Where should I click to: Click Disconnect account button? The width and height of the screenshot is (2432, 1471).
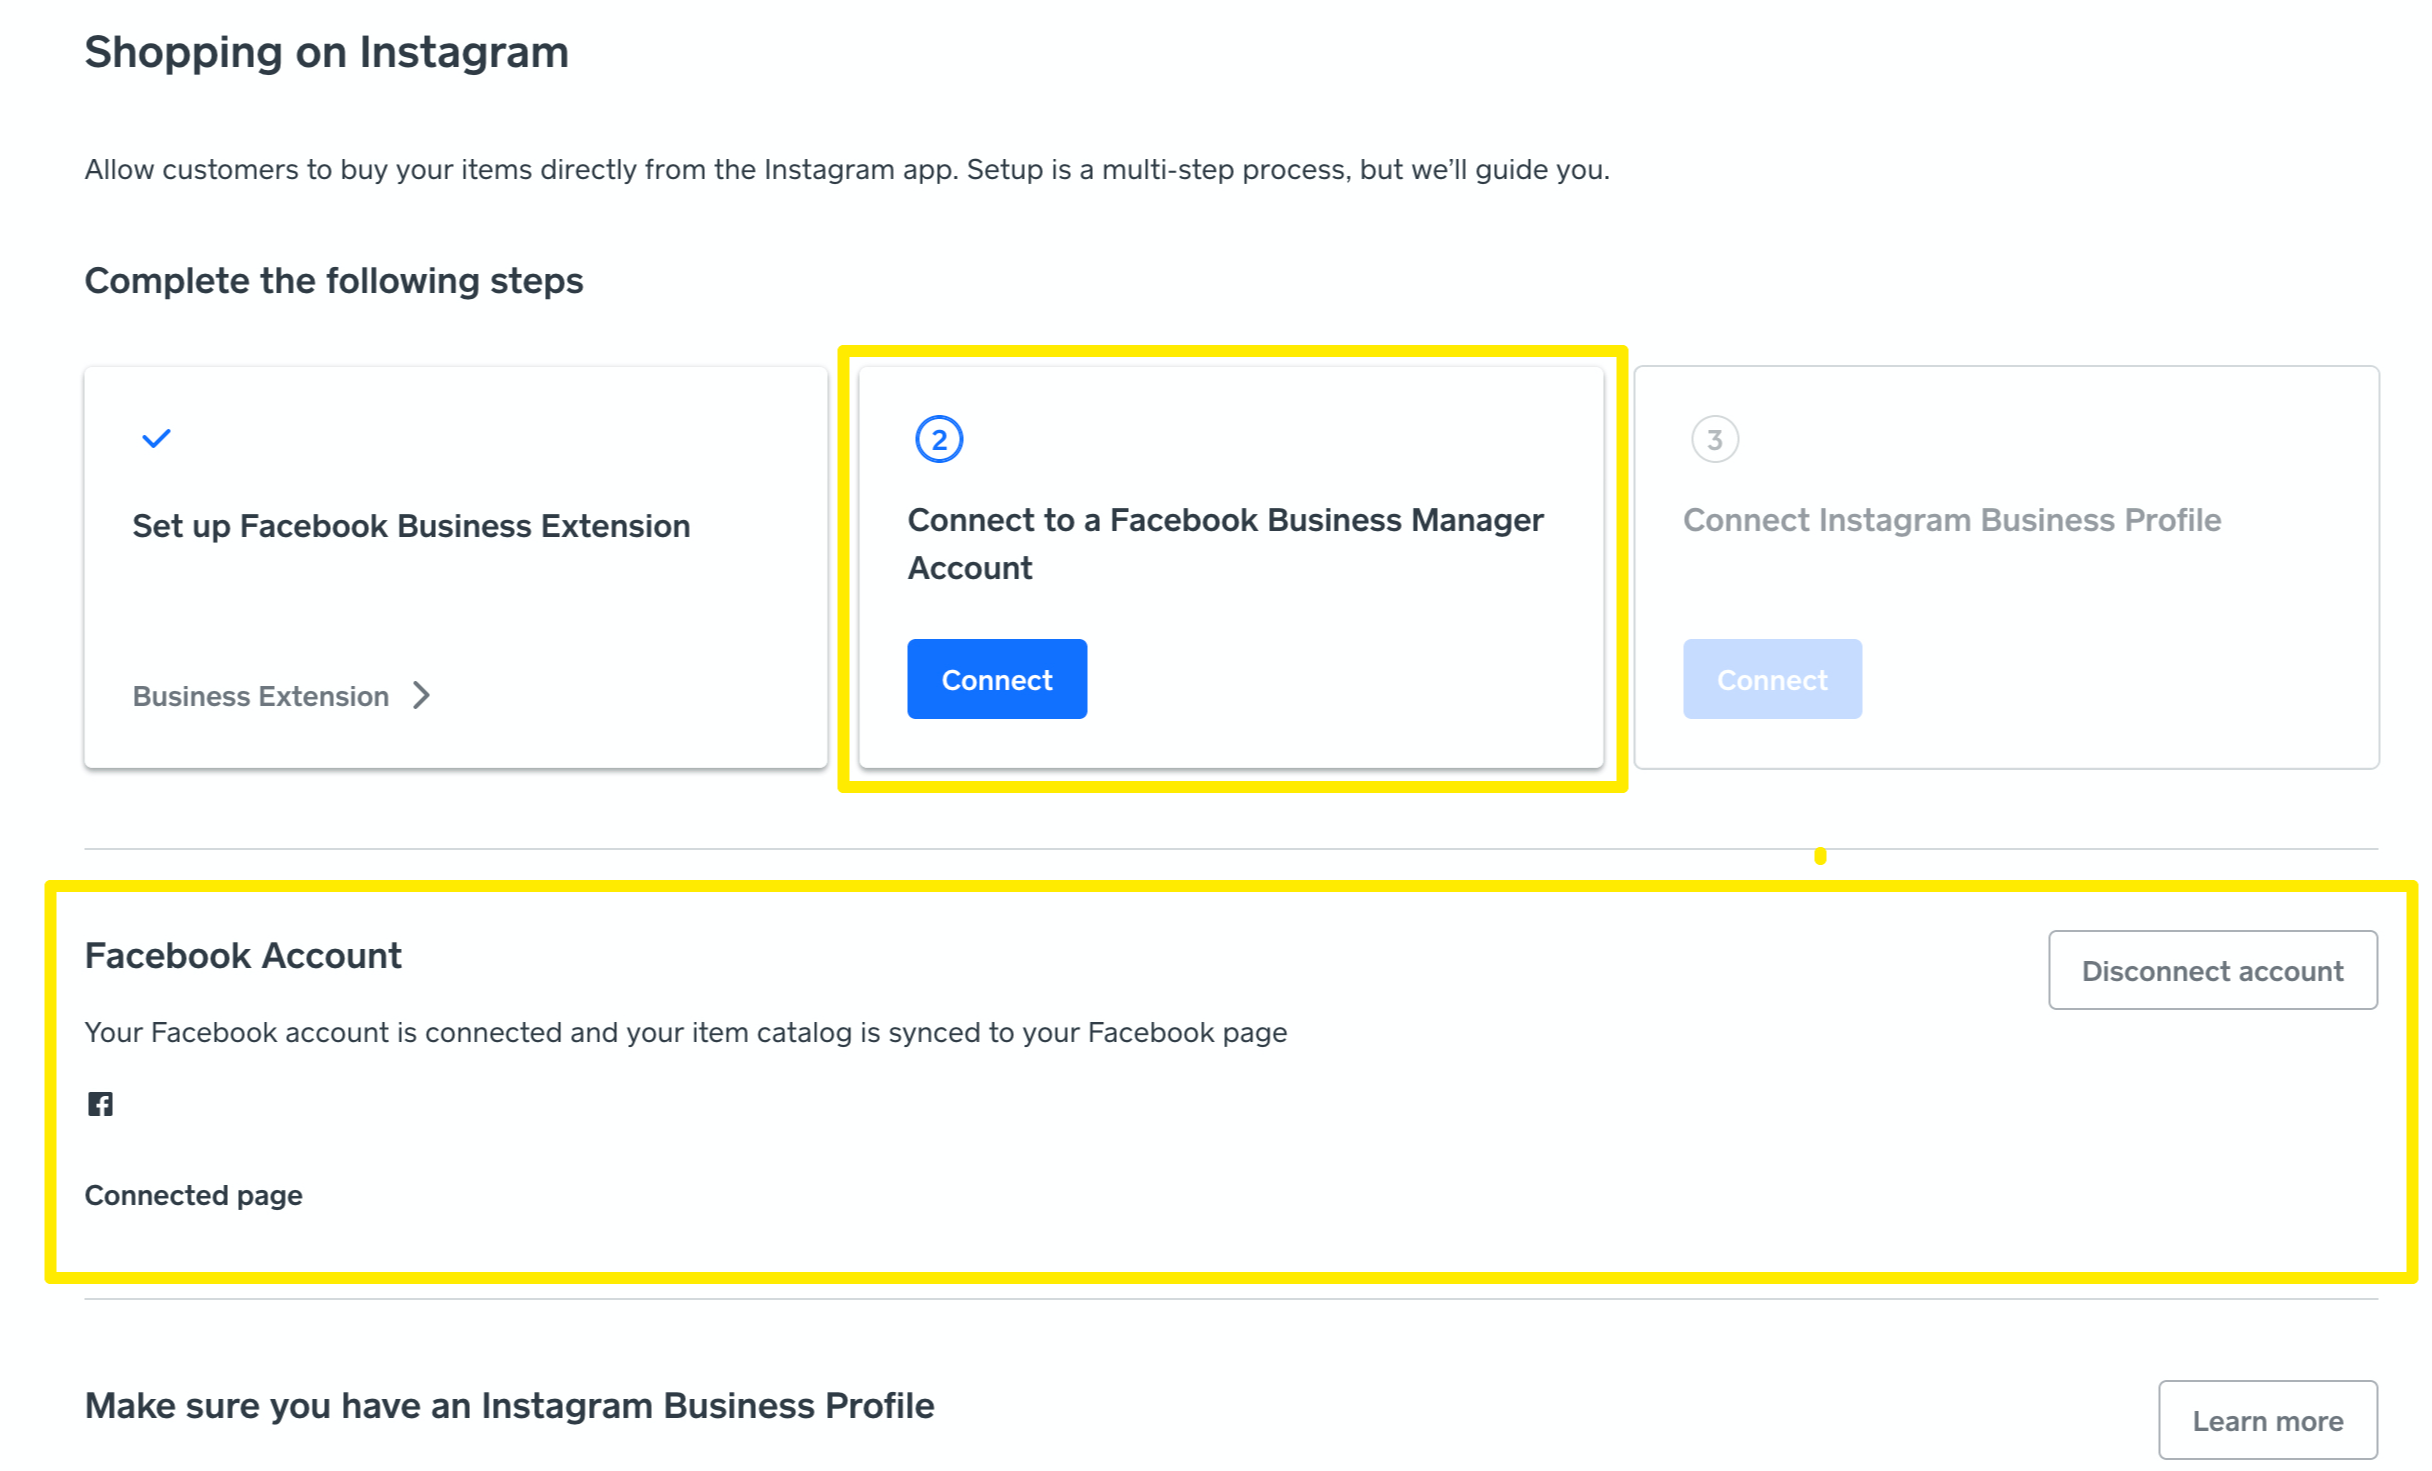[2211, 970]
